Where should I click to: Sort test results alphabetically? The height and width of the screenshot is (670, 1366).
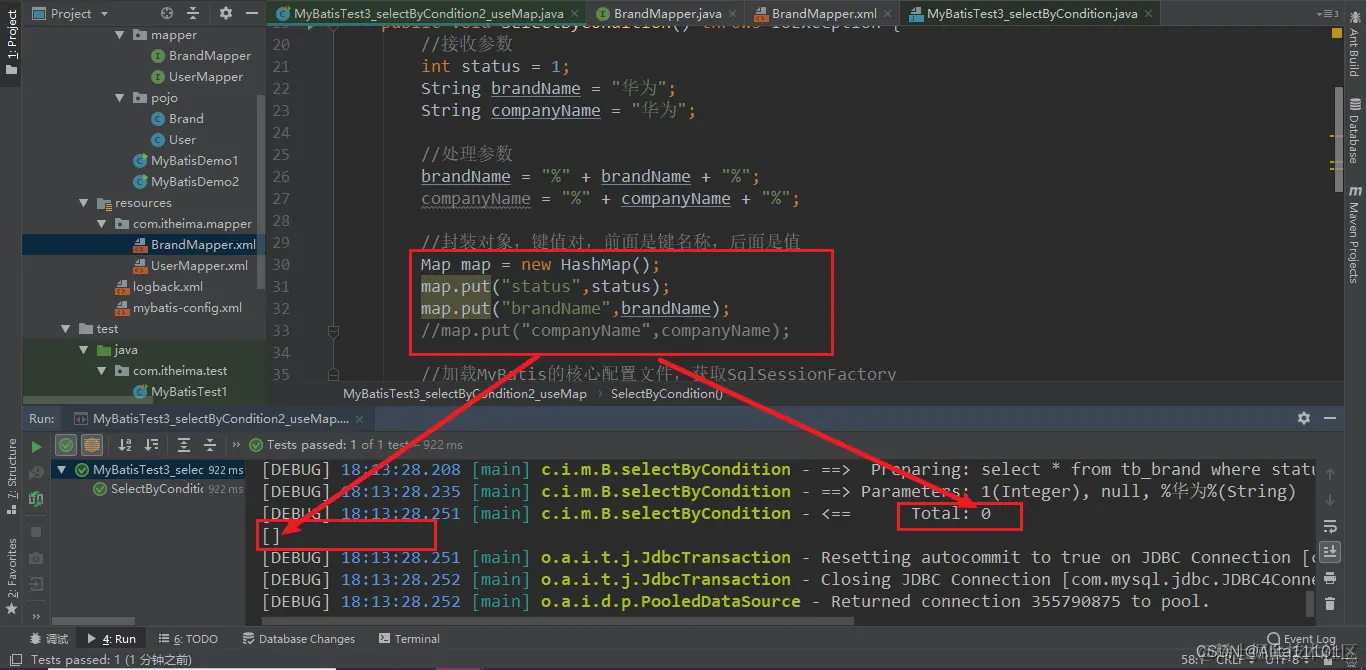[x=126, y=445]
